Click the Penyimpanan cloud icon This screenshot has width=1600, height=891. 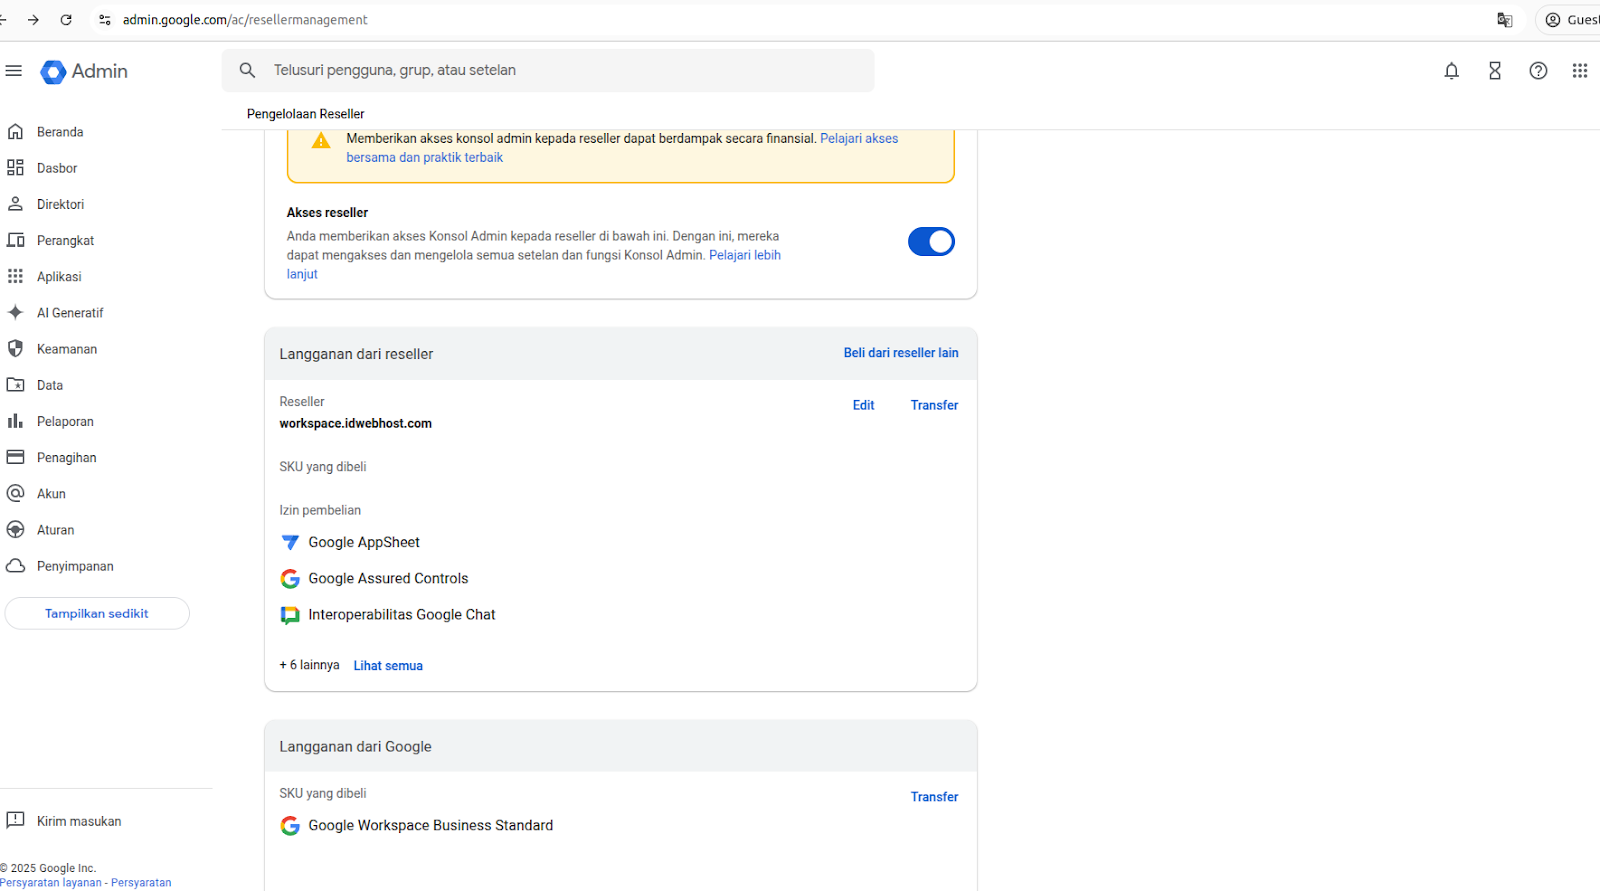tap(15, 566)
